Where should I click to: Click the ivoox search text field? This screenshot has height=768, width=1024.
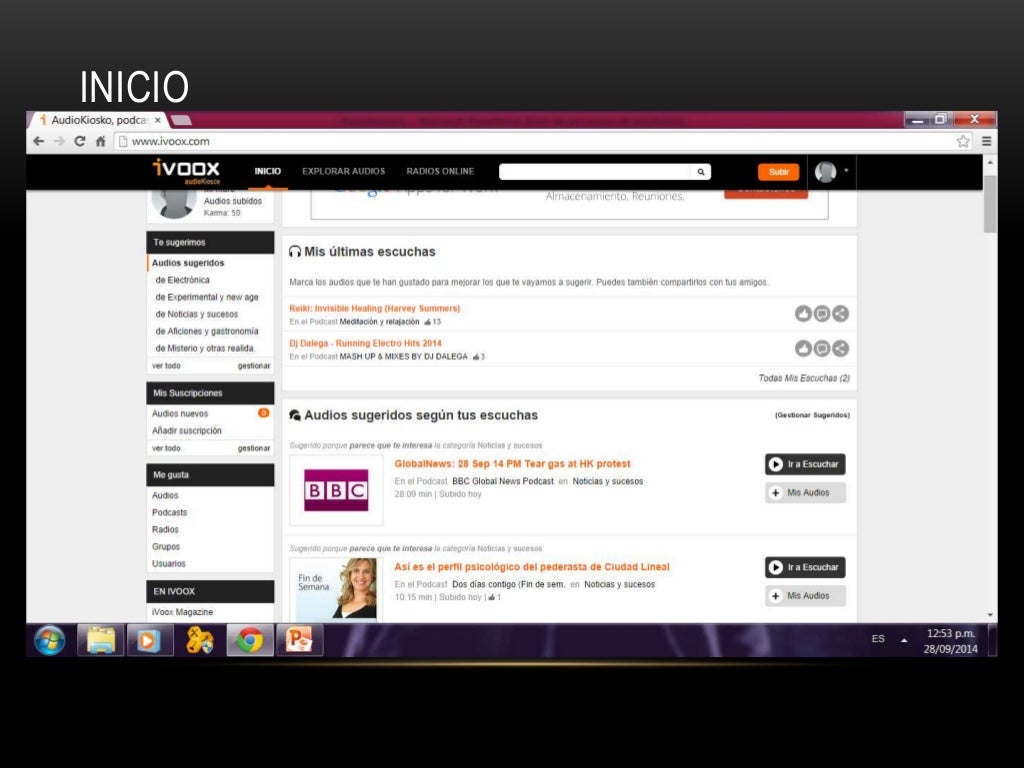pos(594,172)
